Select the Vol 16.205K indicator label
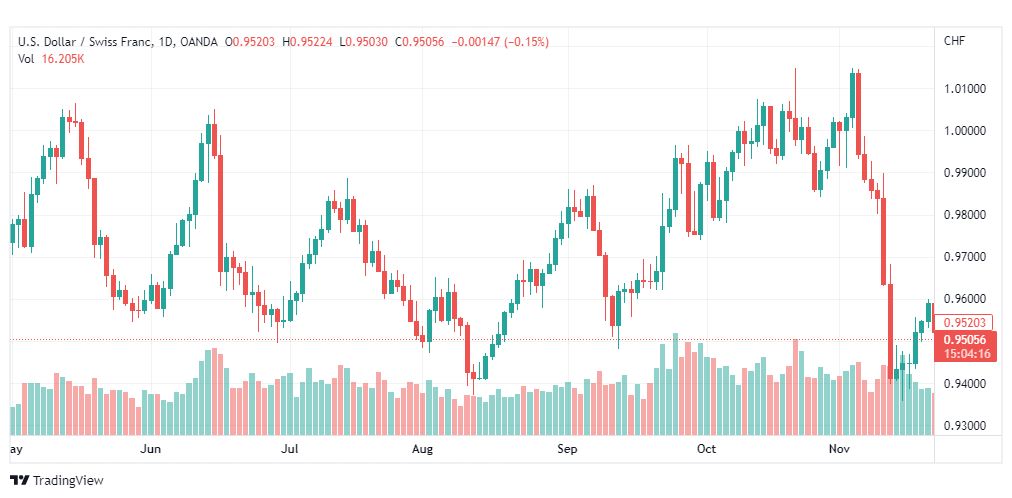The width and height of the screenshot is (1012, 498). tap(51, 59)
